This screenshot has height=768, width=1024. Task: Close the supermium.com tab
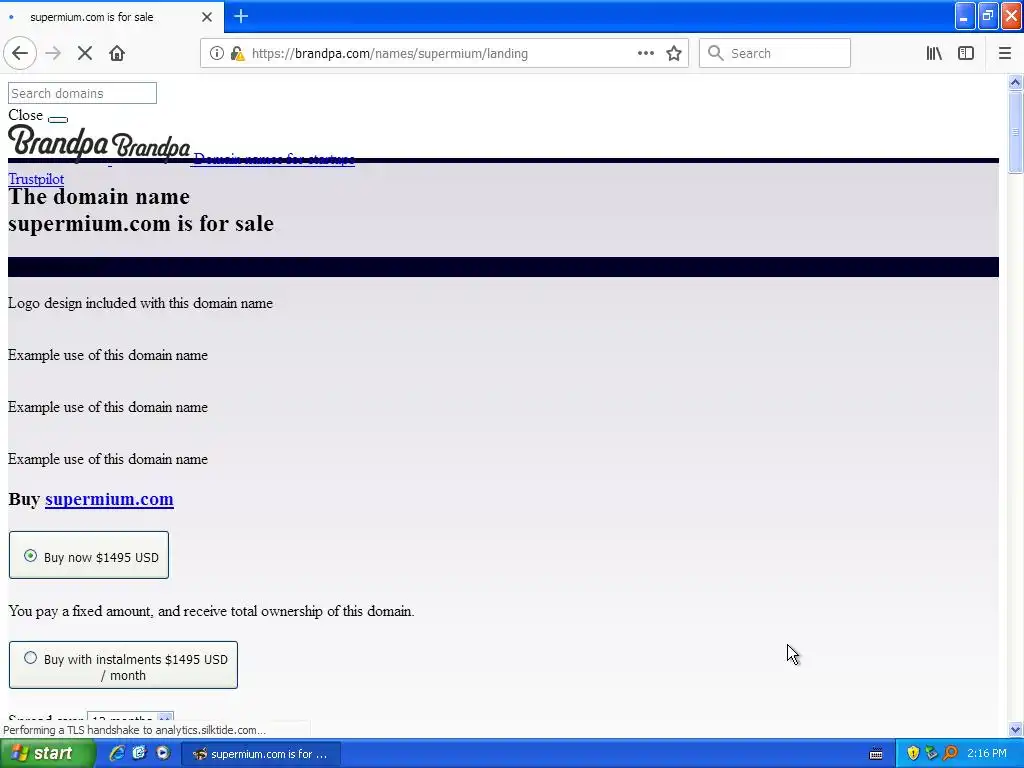pyautogui.click(x=207, y=17)
